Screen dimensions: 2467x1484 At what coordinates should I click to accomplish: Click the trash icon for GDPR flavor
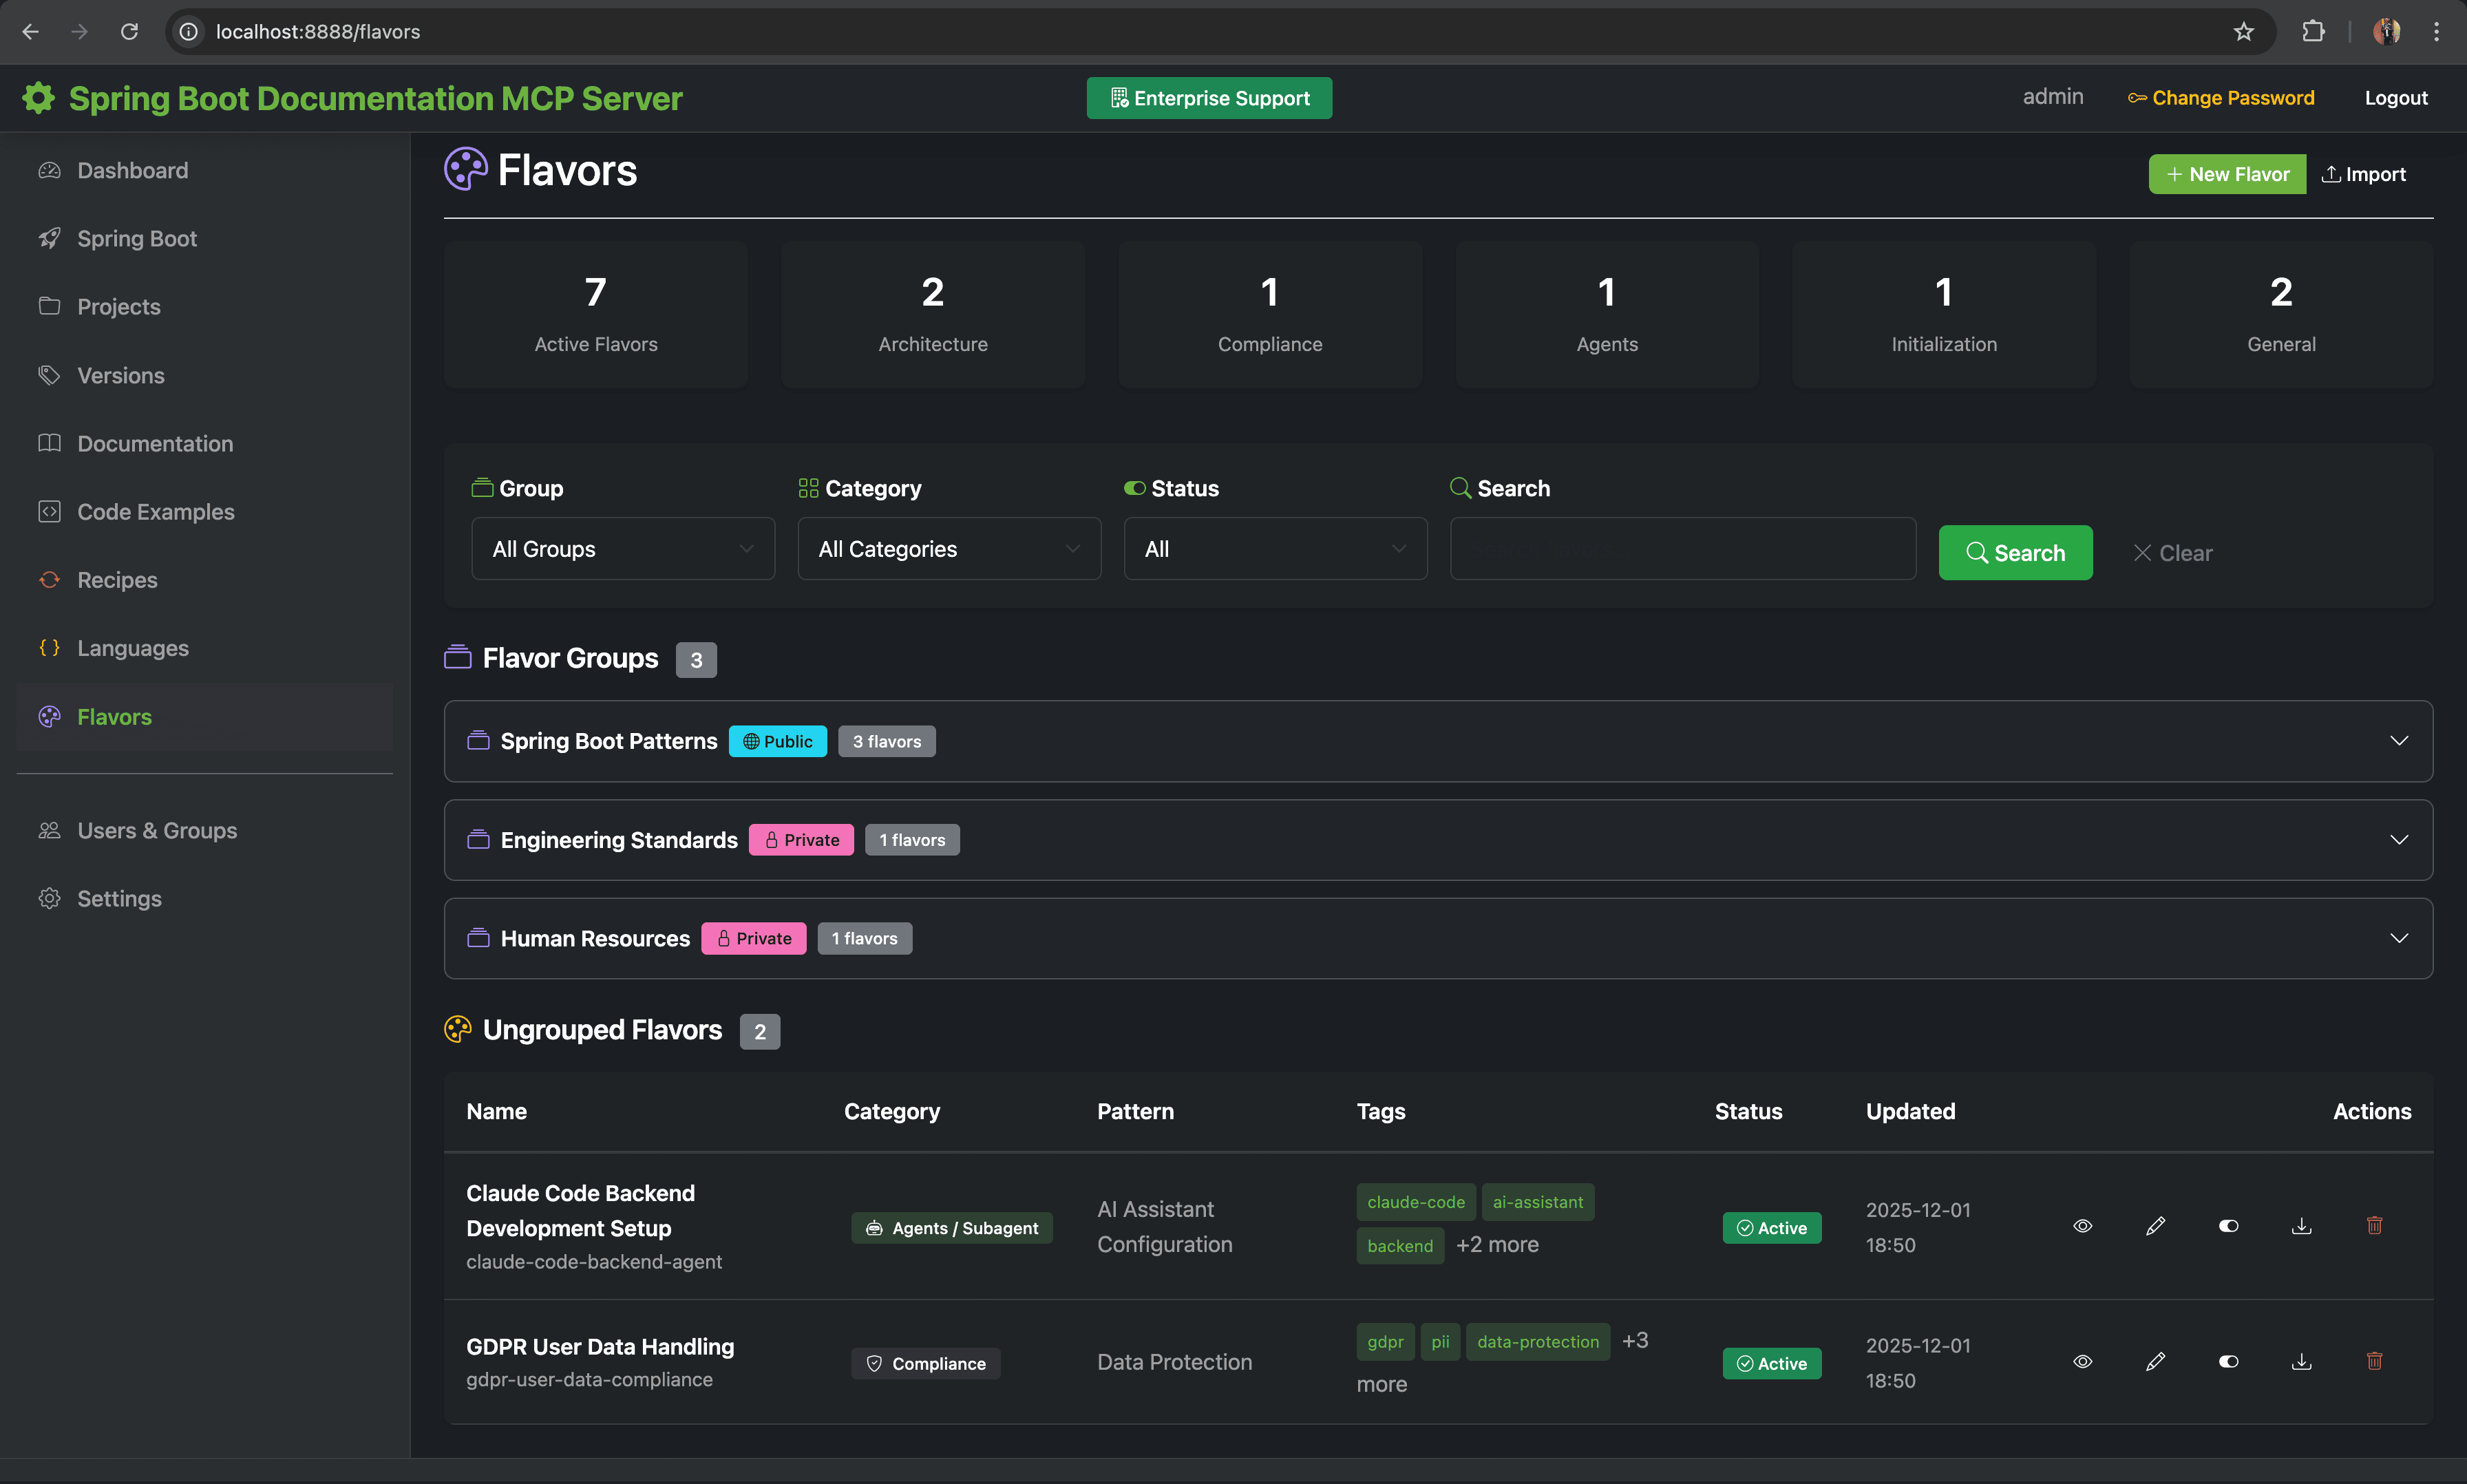[2374, 1362]
